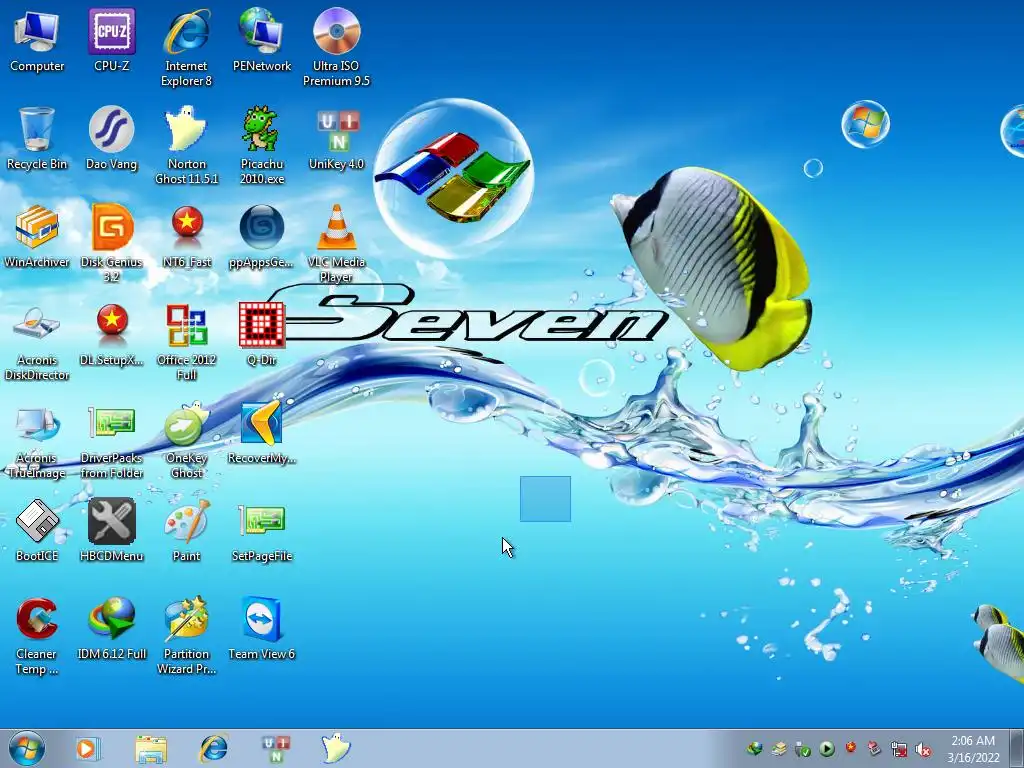Open Windows Media Player from taskbar
The image size is (1024, 768).
click(87, 748)
